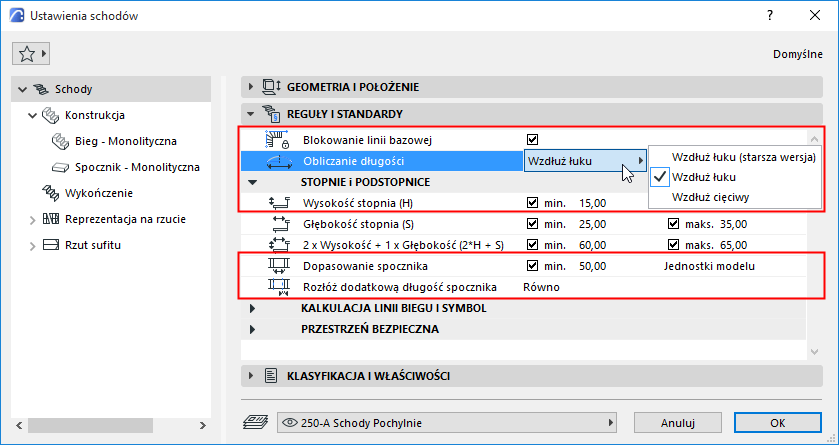Click settings list scroll down arrow
This screenshot has height=445, width=839.
(x=814, y=351)
